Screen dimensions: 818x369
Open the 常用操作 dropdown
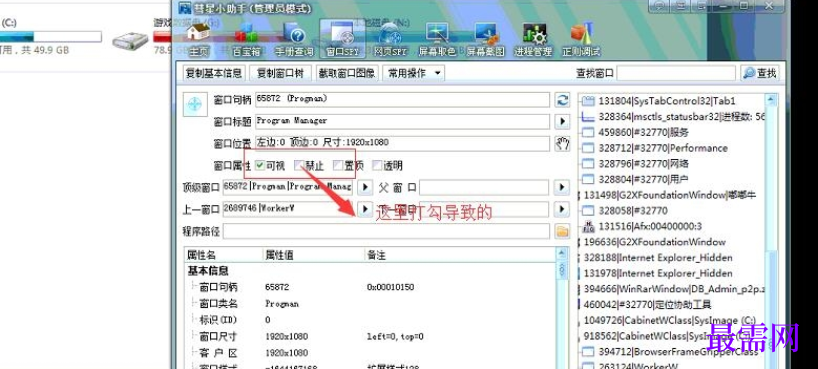[414, 73]
